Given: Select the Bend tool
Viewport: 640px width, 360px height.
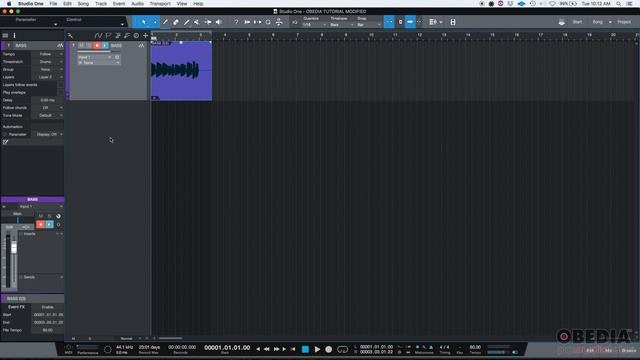Looking at the screenshot, I should 208,22.
